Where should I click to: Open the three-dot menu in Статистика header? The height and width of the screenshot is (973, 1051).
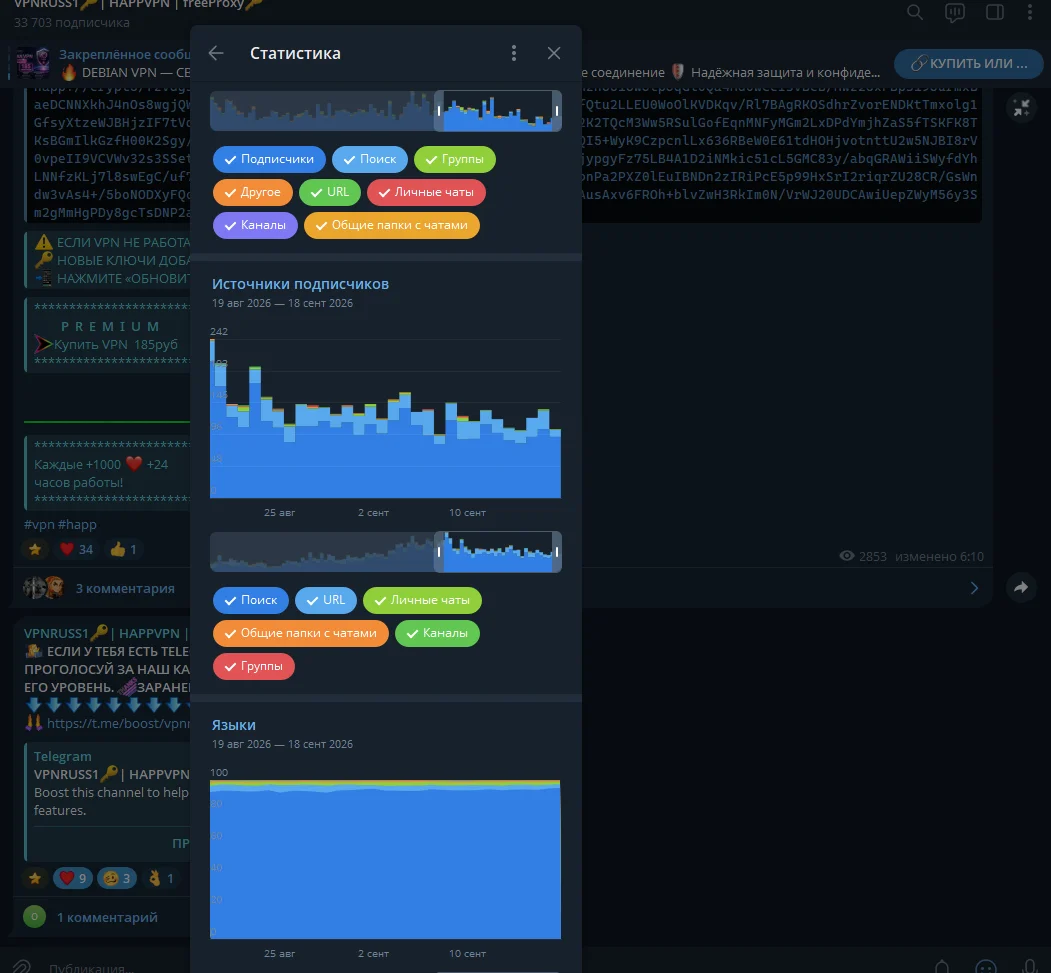point(514,53)
